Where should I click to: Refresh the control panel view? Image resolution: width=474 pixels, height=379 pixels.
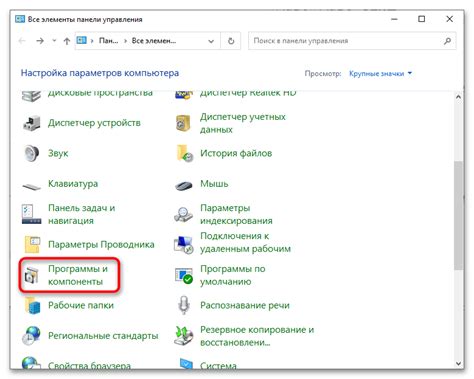click(231, 41)
